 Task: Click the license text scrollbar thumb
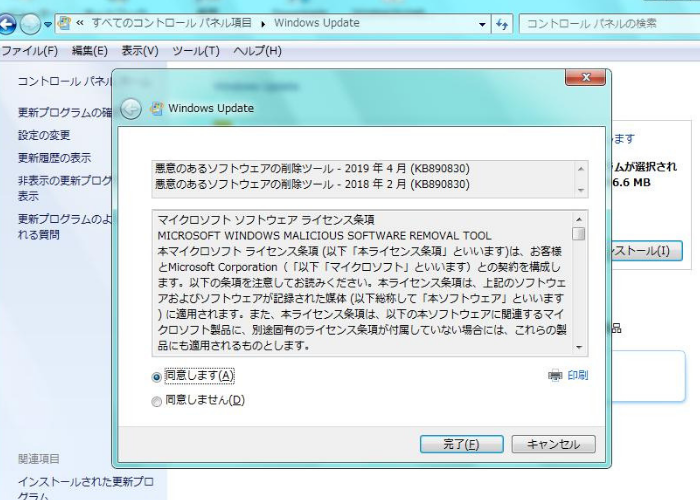pos(579,233)
